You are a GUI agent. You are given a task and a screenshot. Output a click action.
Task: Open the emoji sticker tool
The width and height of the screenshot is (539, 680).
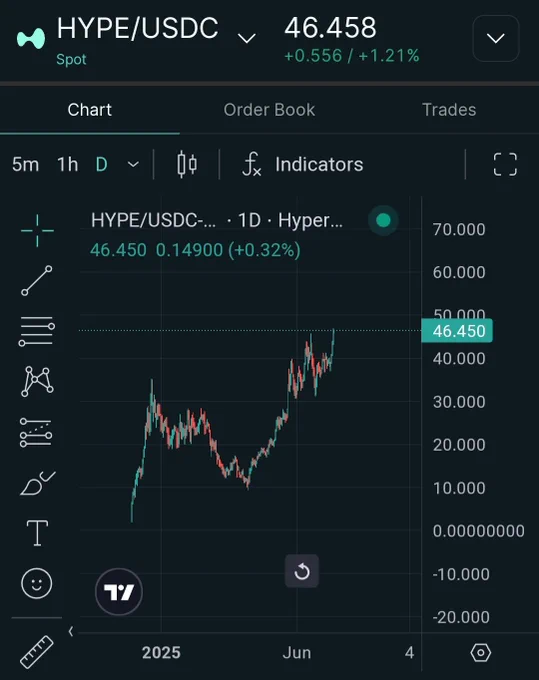36,583
